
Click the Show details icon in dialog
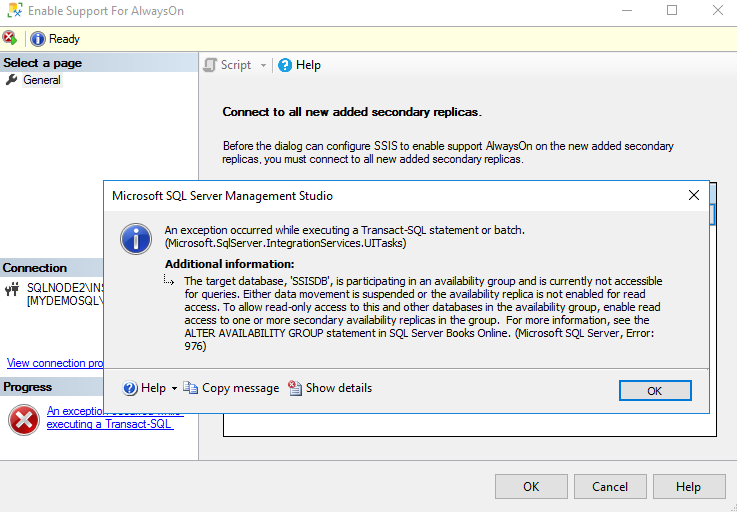click(x=295, y=388)
